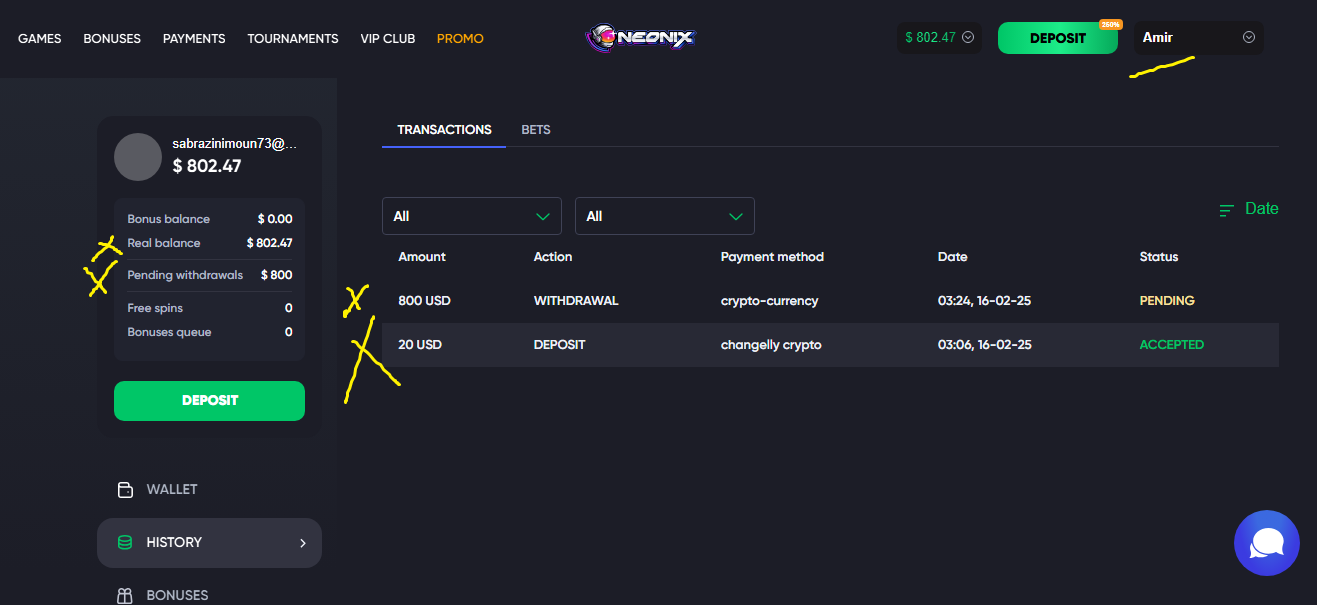Image resolution: width=1317 pixels, height=605 pixels.
Task: Click the Wallet icon in sidebar
Action: click(125, 490)
